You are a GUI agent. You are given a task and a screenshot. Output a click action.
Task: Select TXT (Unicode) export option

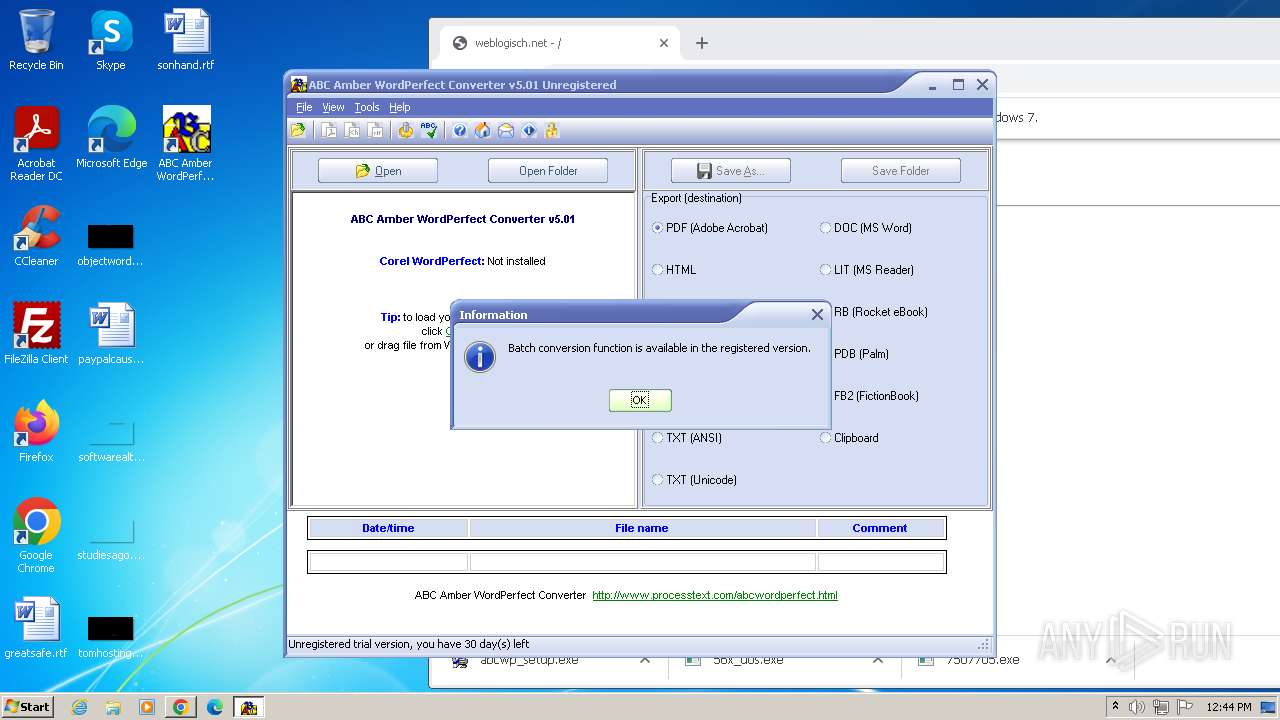(694, 480)
